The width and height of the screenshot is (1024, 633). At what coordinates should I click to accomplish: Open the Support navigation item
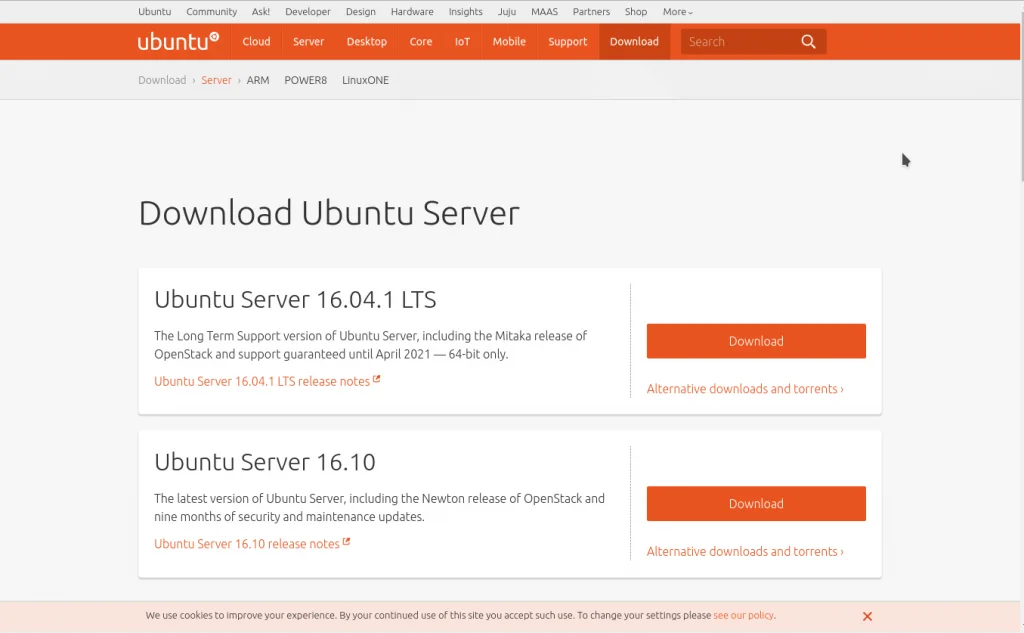568,41
